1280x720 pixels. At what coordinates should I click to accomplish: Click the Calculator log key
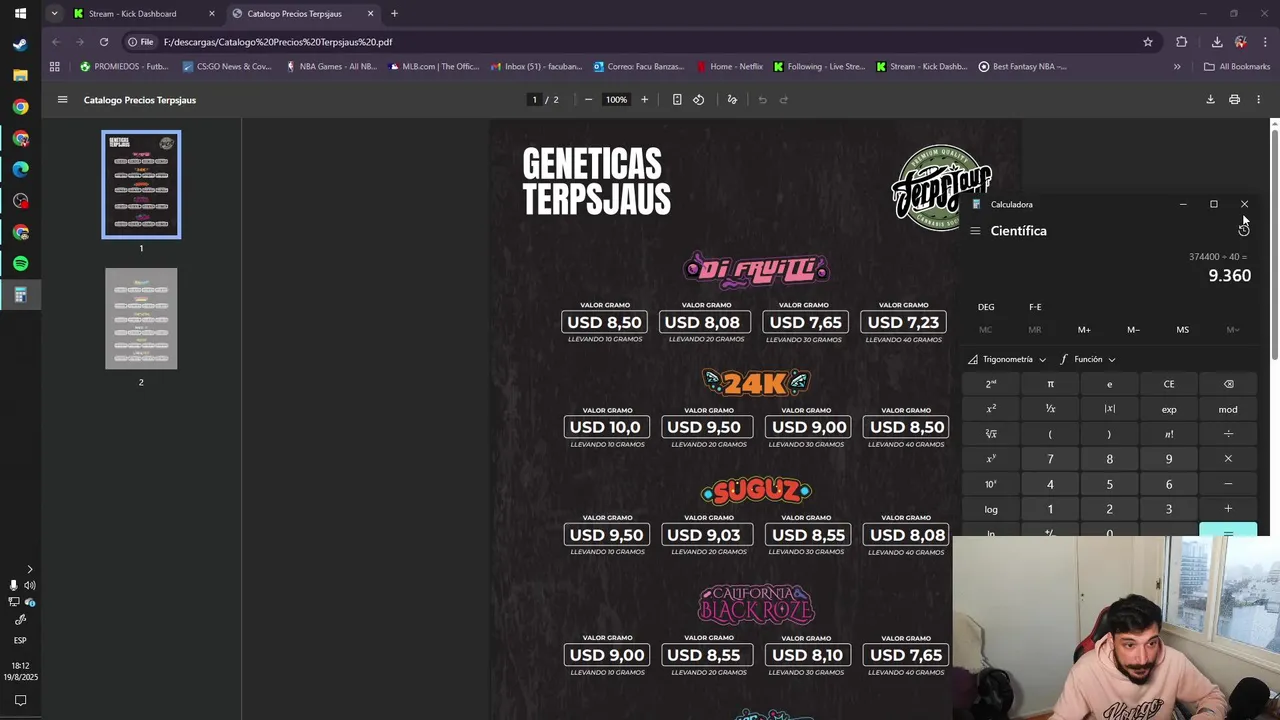(x=991, y=509)
